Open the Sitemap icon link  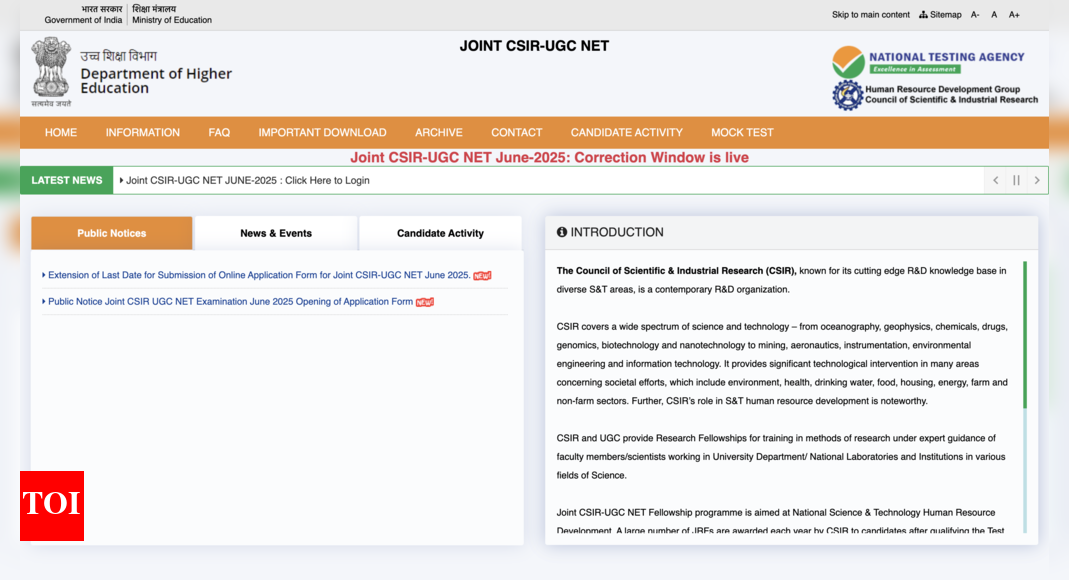[x=940, y=15]
